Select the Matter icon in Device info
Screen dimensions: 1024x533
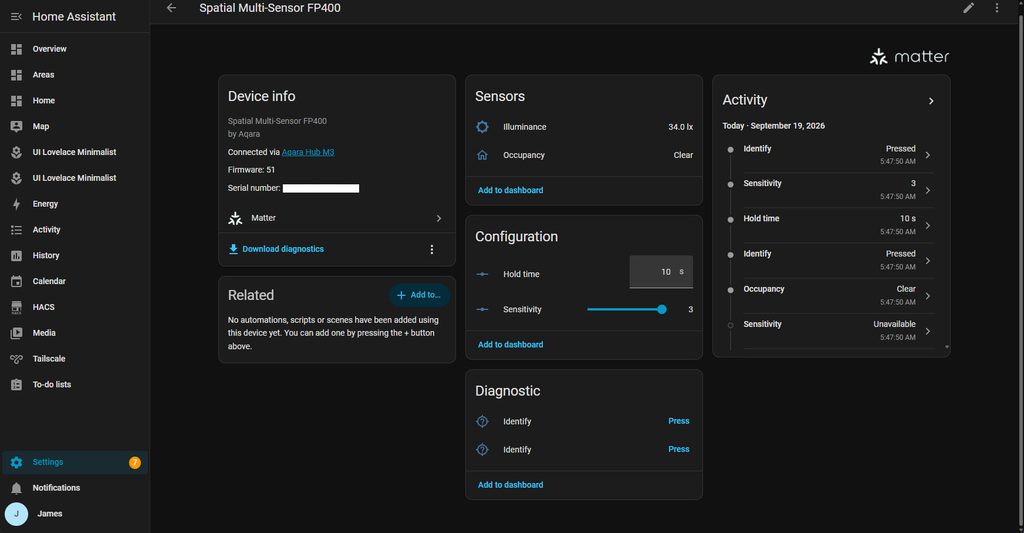pyautogui.click(x=235, y=218)
